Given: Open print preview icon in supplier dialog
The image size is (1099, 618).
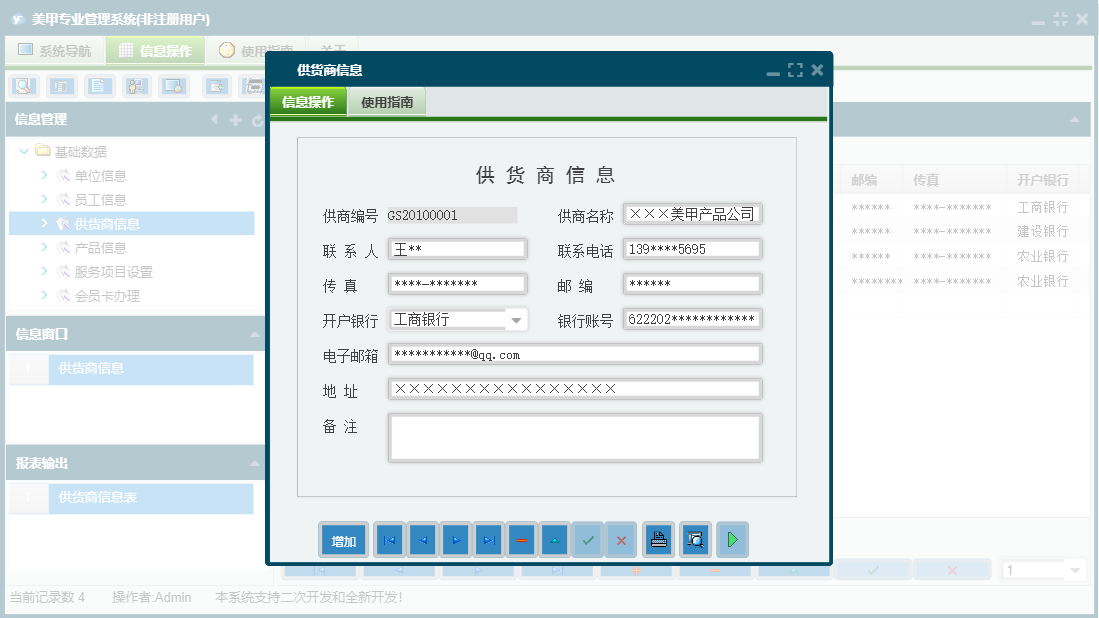Looking at the screenshot, I should point(695,539).
